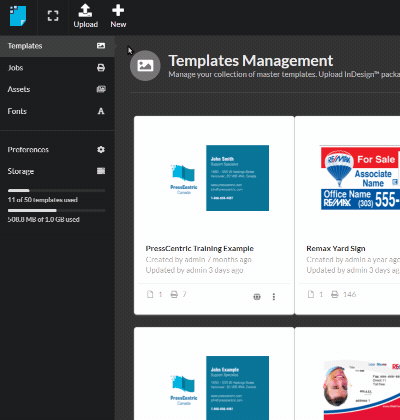Click the Storage drive icon
The height and width of the screenshot is (420, 400).
pos(101,171)
